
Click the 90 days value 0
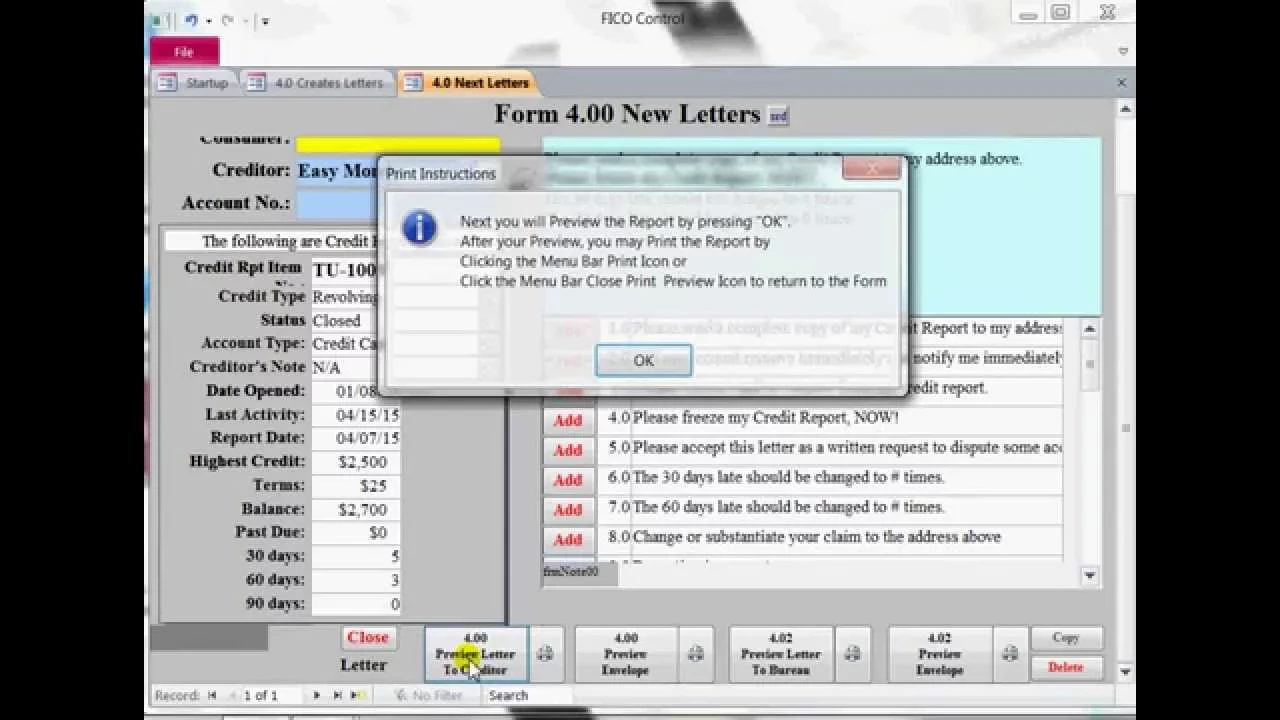(x=356, y=604)
